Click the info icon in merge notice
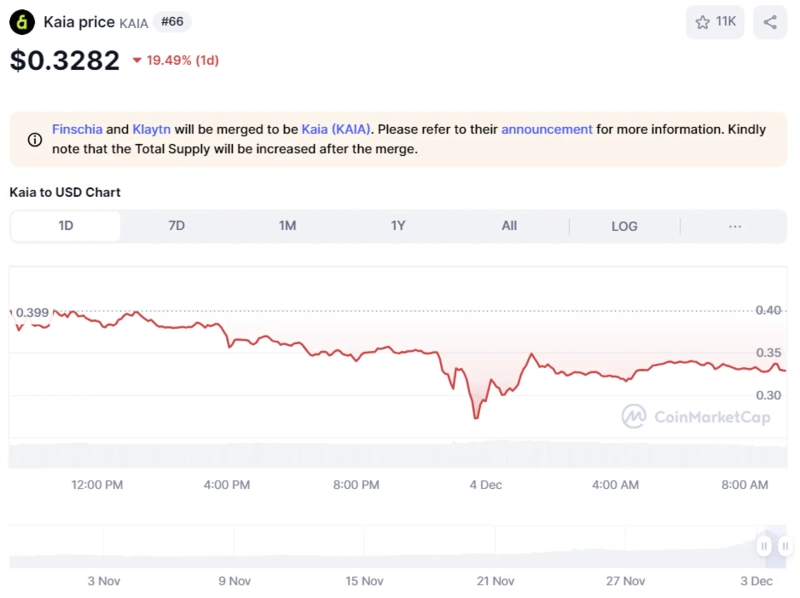This screenshot has width=800, height=598. [34, 140]
